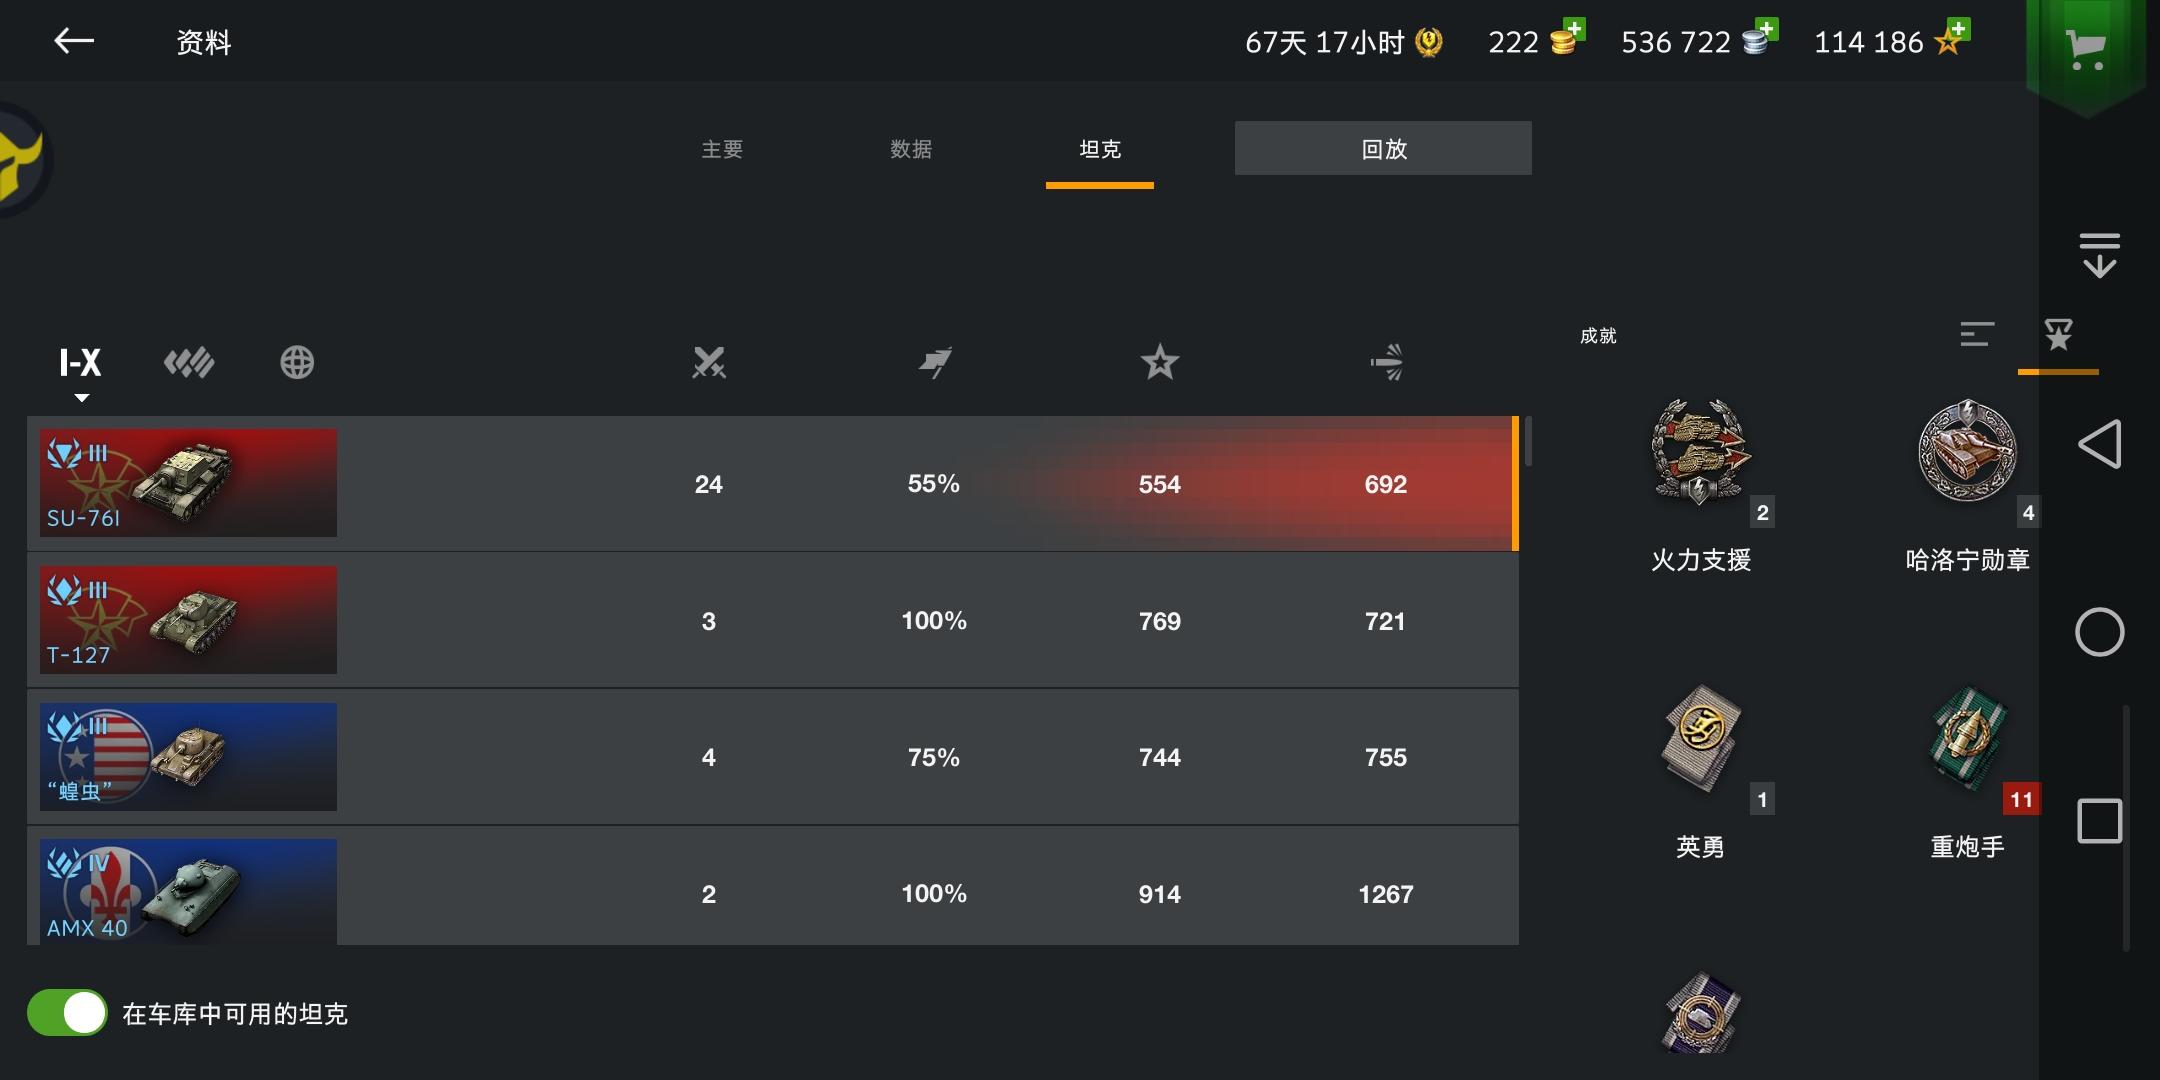
Task: Switch to the 主要 tab
Action: tap(722, 149)
